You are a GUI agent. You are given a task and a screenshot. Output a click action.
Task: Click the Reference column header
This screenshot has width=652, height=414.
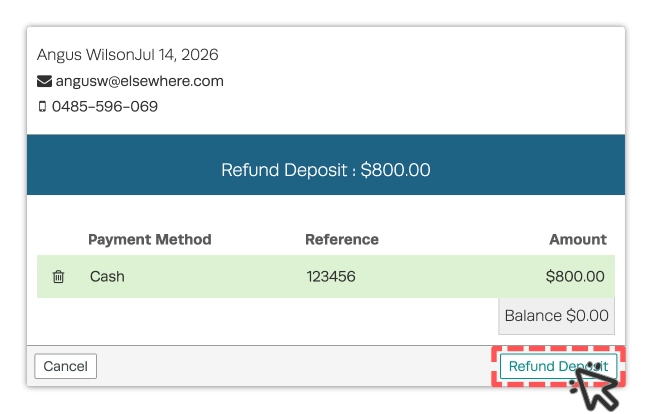coord(342,239)
